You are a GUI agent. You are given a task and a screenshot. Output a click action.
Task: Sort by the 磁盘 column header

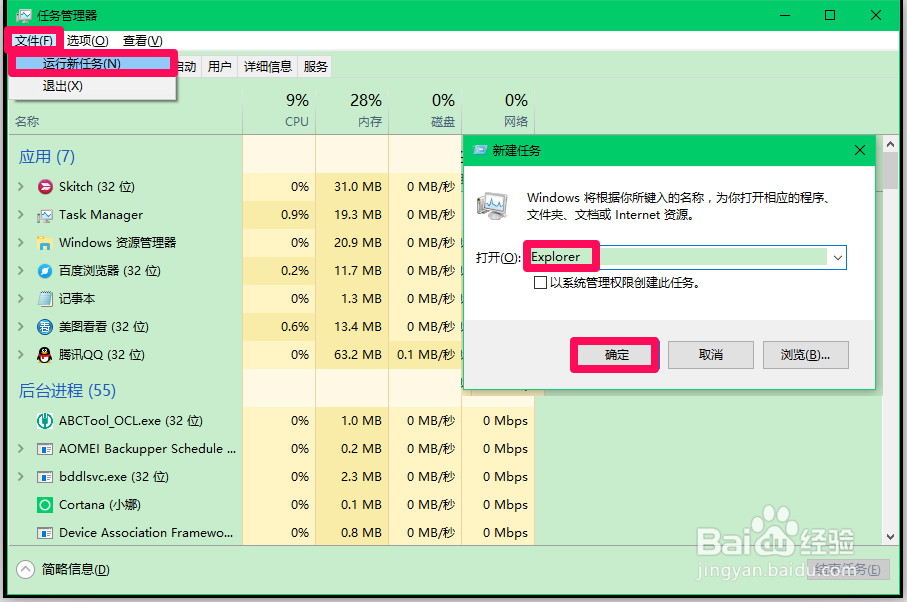click(425, 112)
